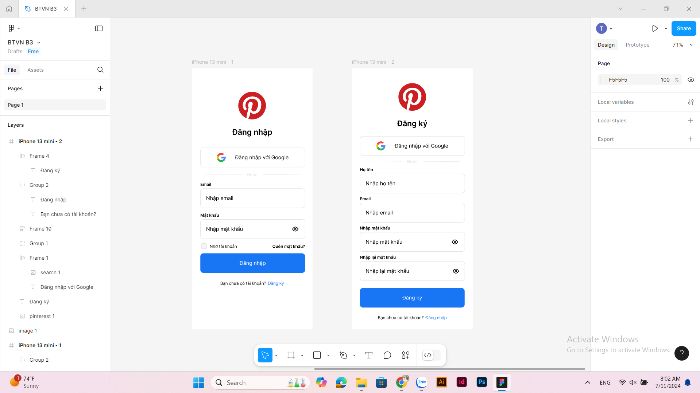Click the Nhớ tài khoản checkbox

tap(204, 246)
